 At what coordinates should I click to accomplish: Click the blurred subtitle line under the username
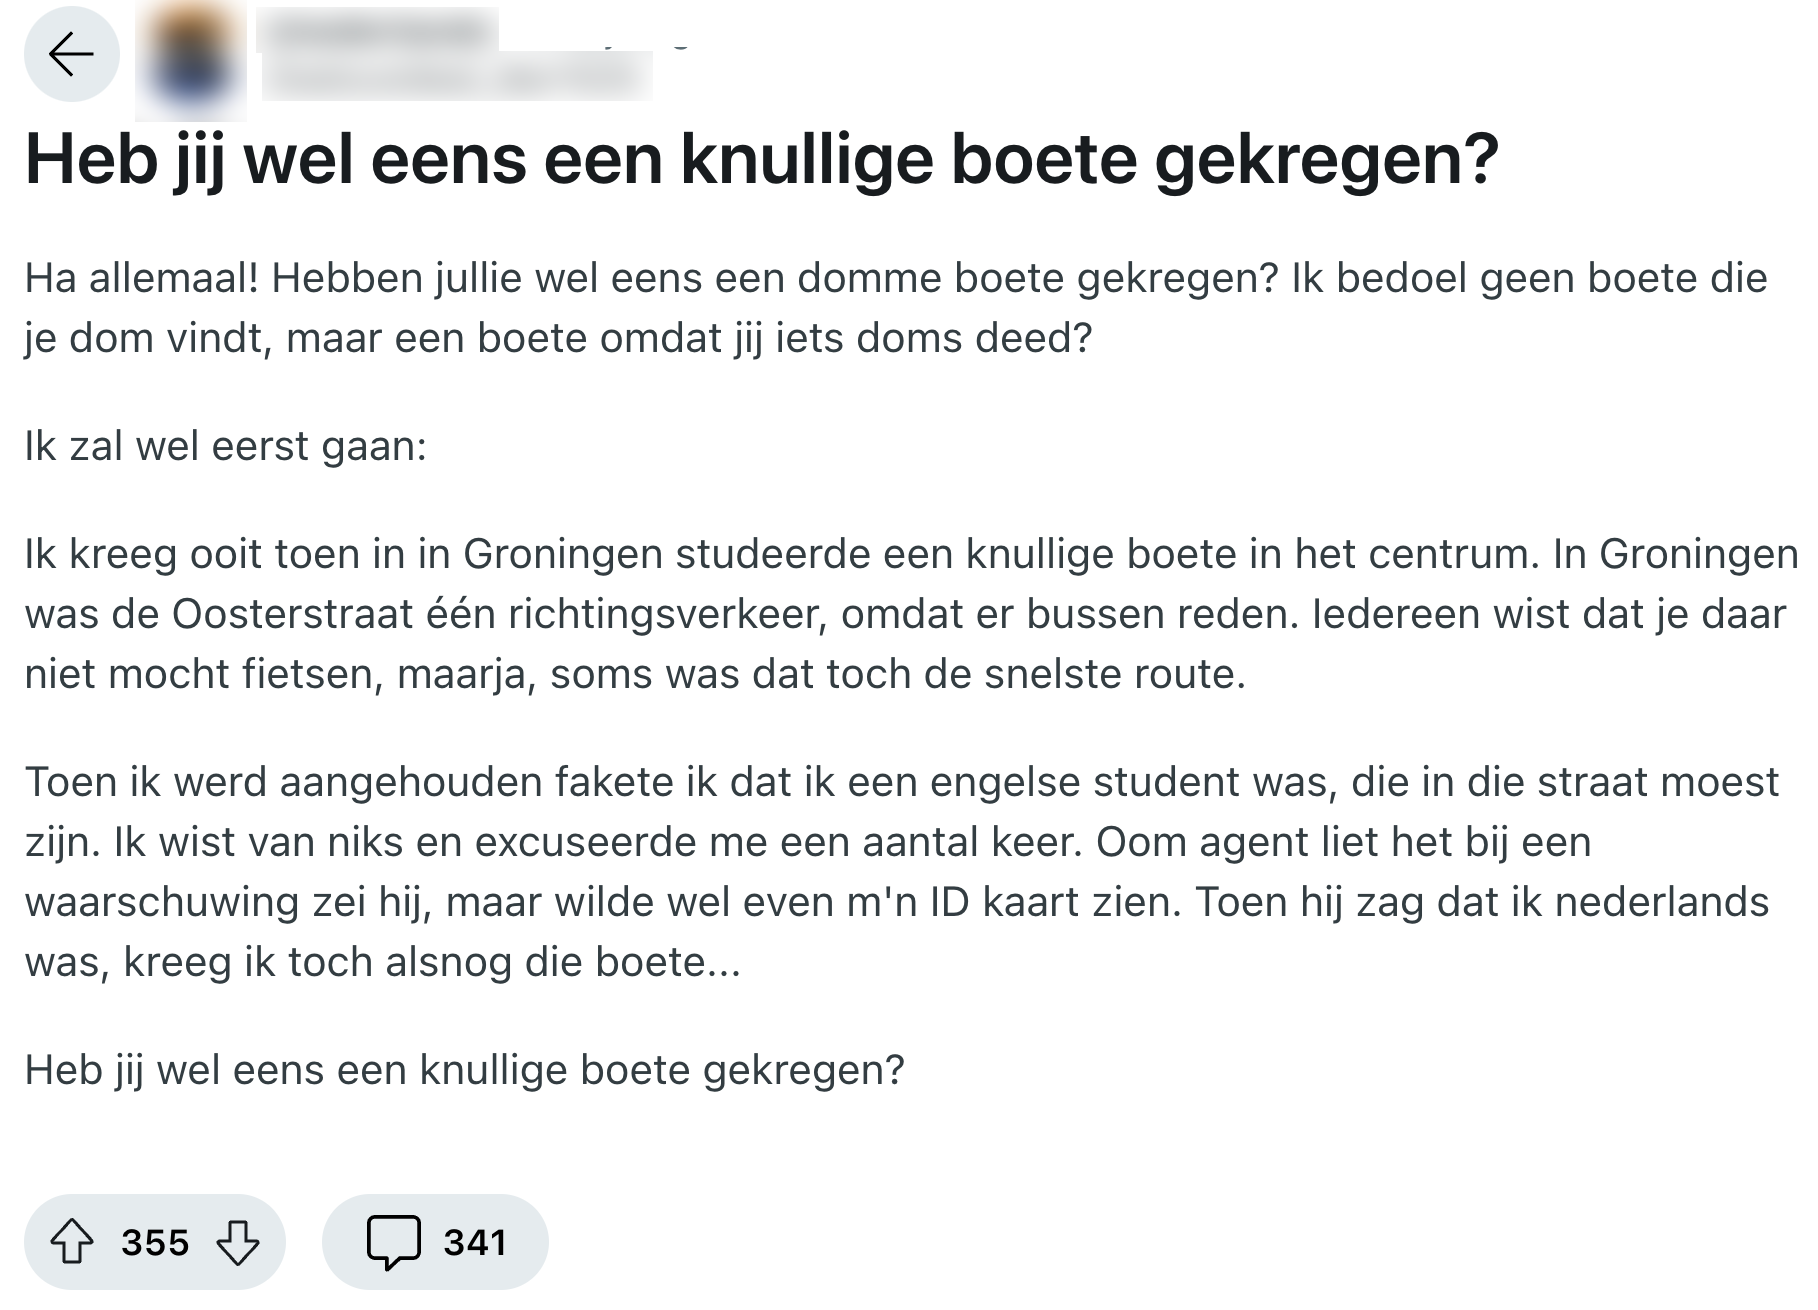pos(456,76)
